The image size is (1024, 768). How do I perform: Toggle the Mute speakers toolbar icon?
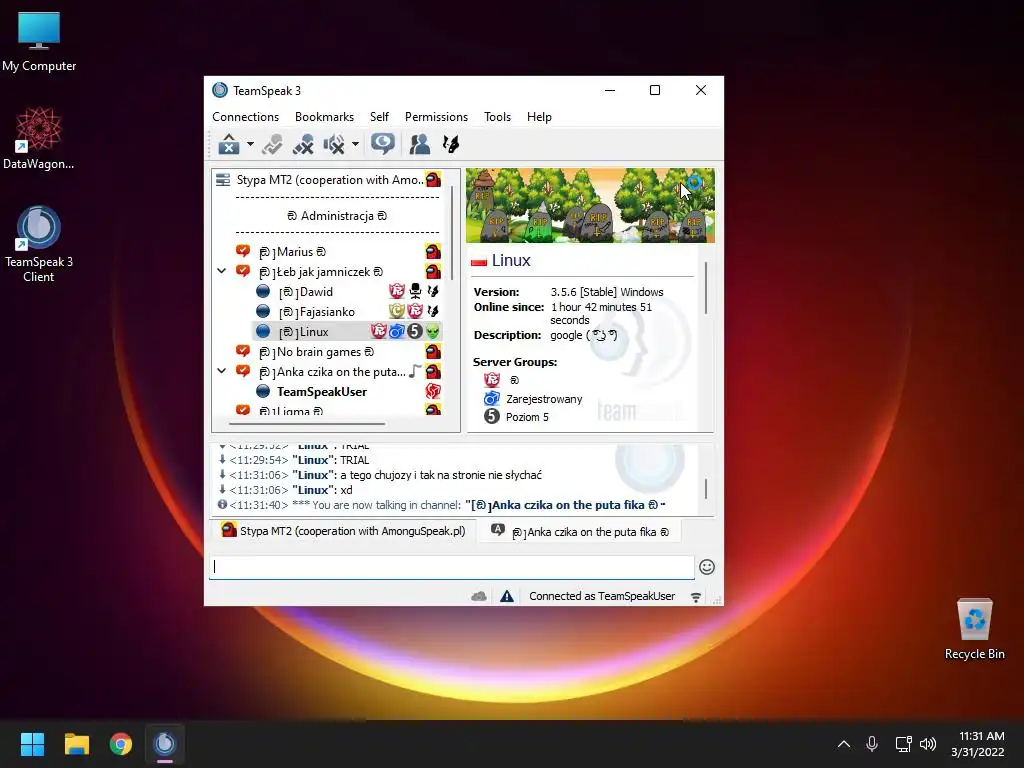334,144
